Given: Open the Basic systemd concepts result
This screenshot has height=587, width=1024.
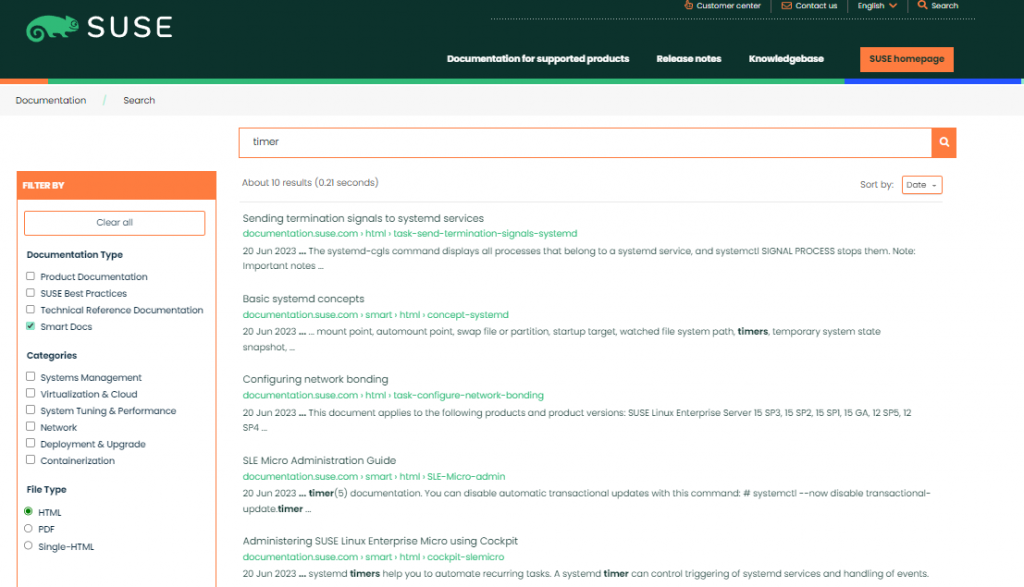Looking at the screenshot, I should pos(303,299).
